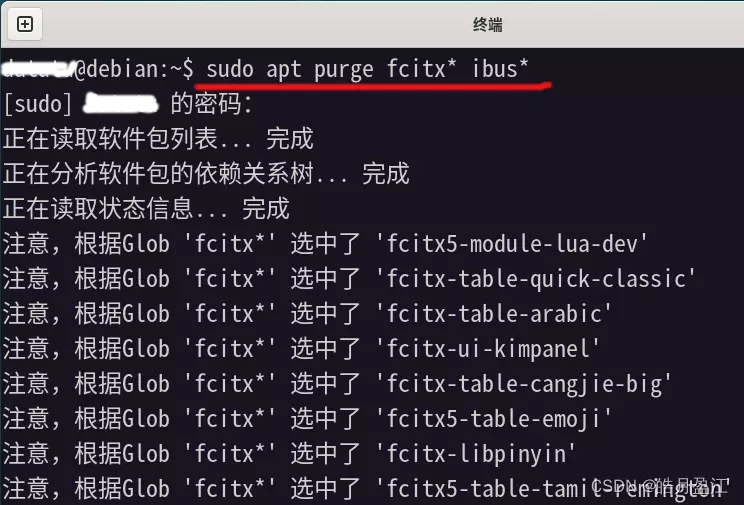
Task: Open a new terminal tab
Action: coord(25,24)
